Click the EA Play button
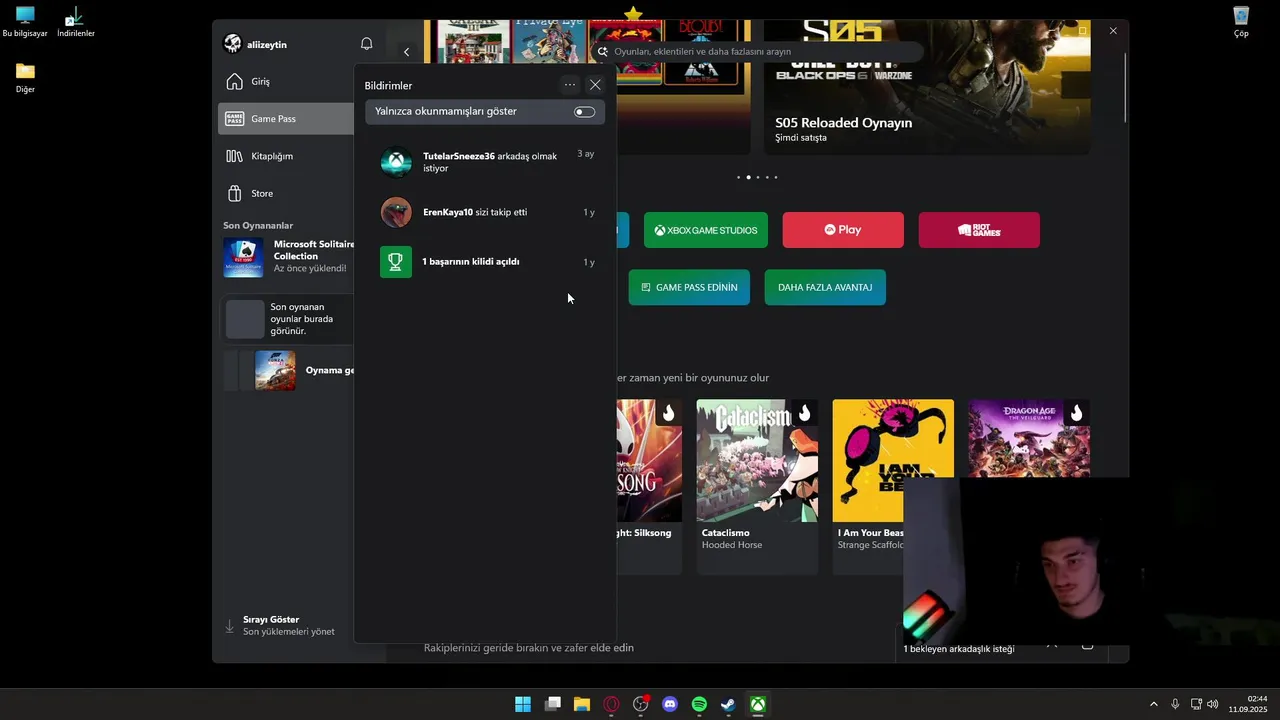The height and width of the screenshot is (720, 1280). click(843, 230)
